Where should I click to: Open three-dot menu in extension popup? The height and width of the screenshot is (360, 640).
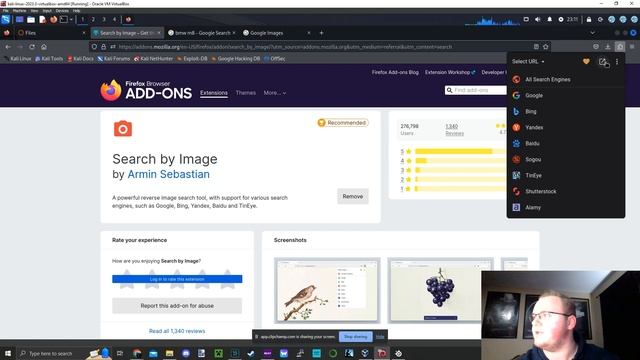pyautogui.click(x=617, y=62)
